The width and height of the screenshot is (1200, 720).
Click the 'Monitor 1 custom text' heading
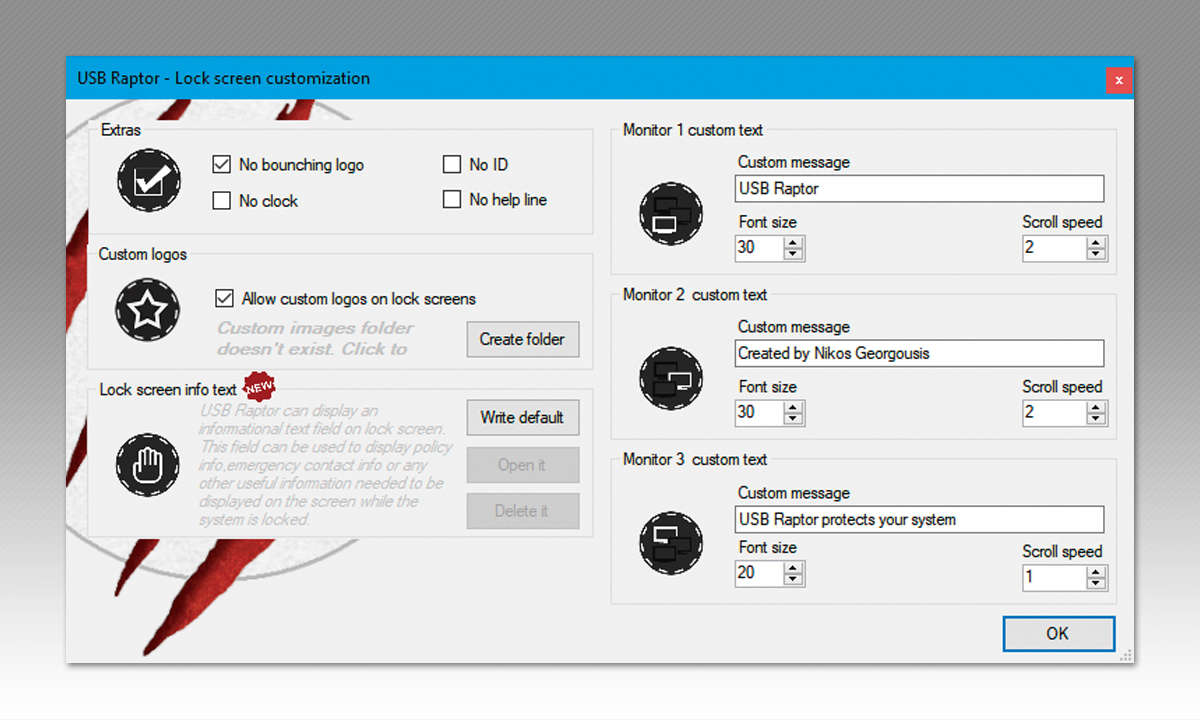(x=693, y=130)
